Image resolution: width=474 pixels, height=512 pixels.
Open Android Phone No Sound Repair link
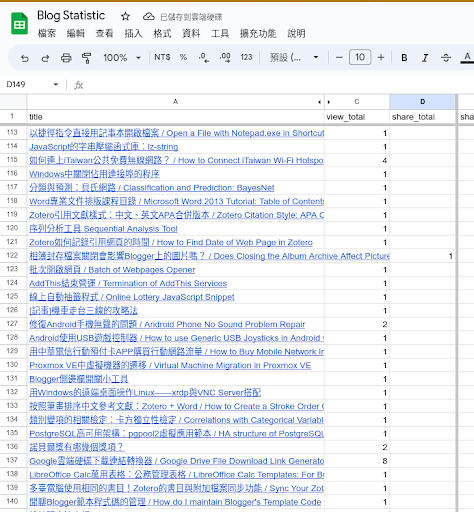[167, 324]
